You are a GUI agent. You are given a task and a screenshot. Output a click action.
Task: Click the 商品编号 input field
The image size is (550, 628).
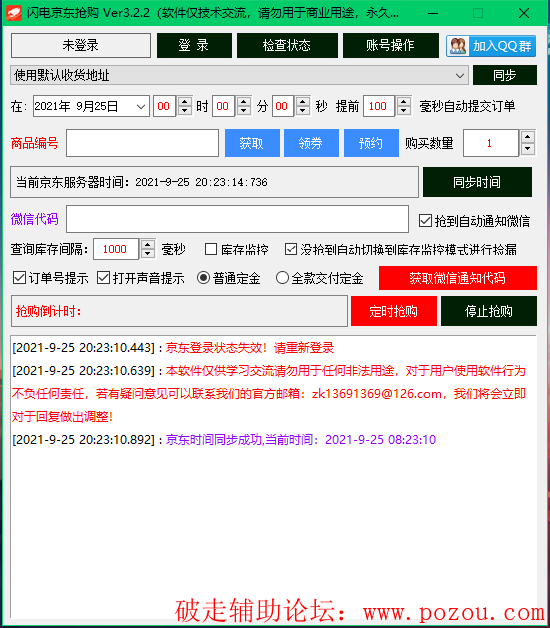click(x=143, y=143)
